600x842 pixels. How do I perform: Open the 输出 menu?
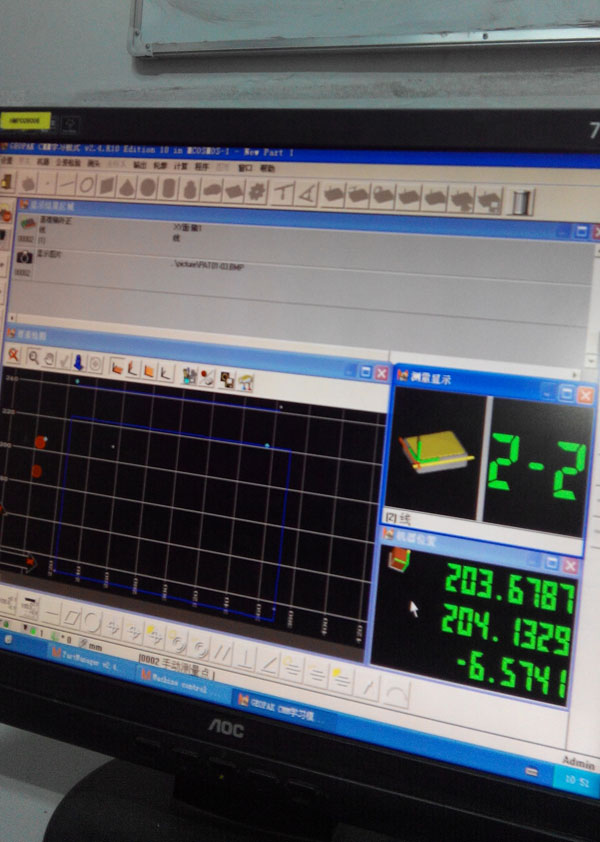[x=140, y=164]
